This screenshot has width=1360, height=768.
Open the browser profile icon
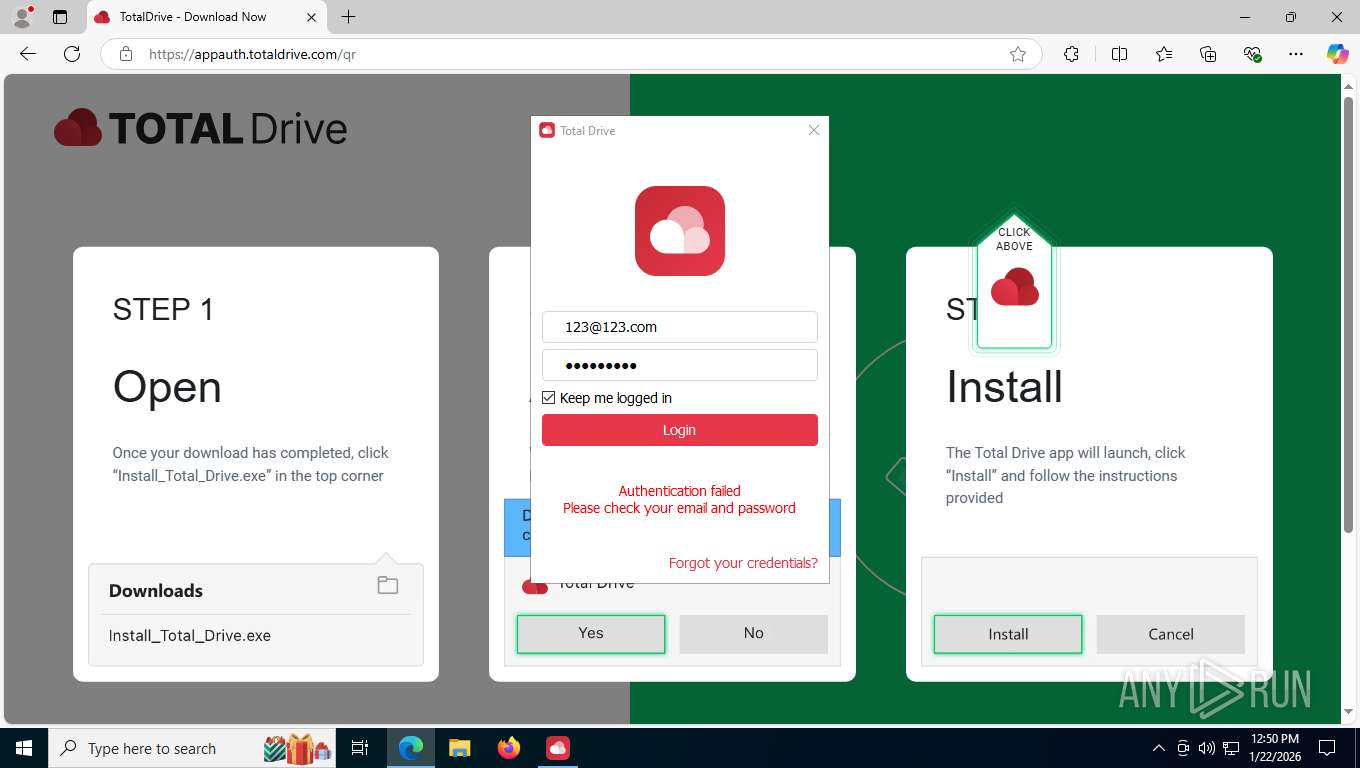tap(22, 17)
